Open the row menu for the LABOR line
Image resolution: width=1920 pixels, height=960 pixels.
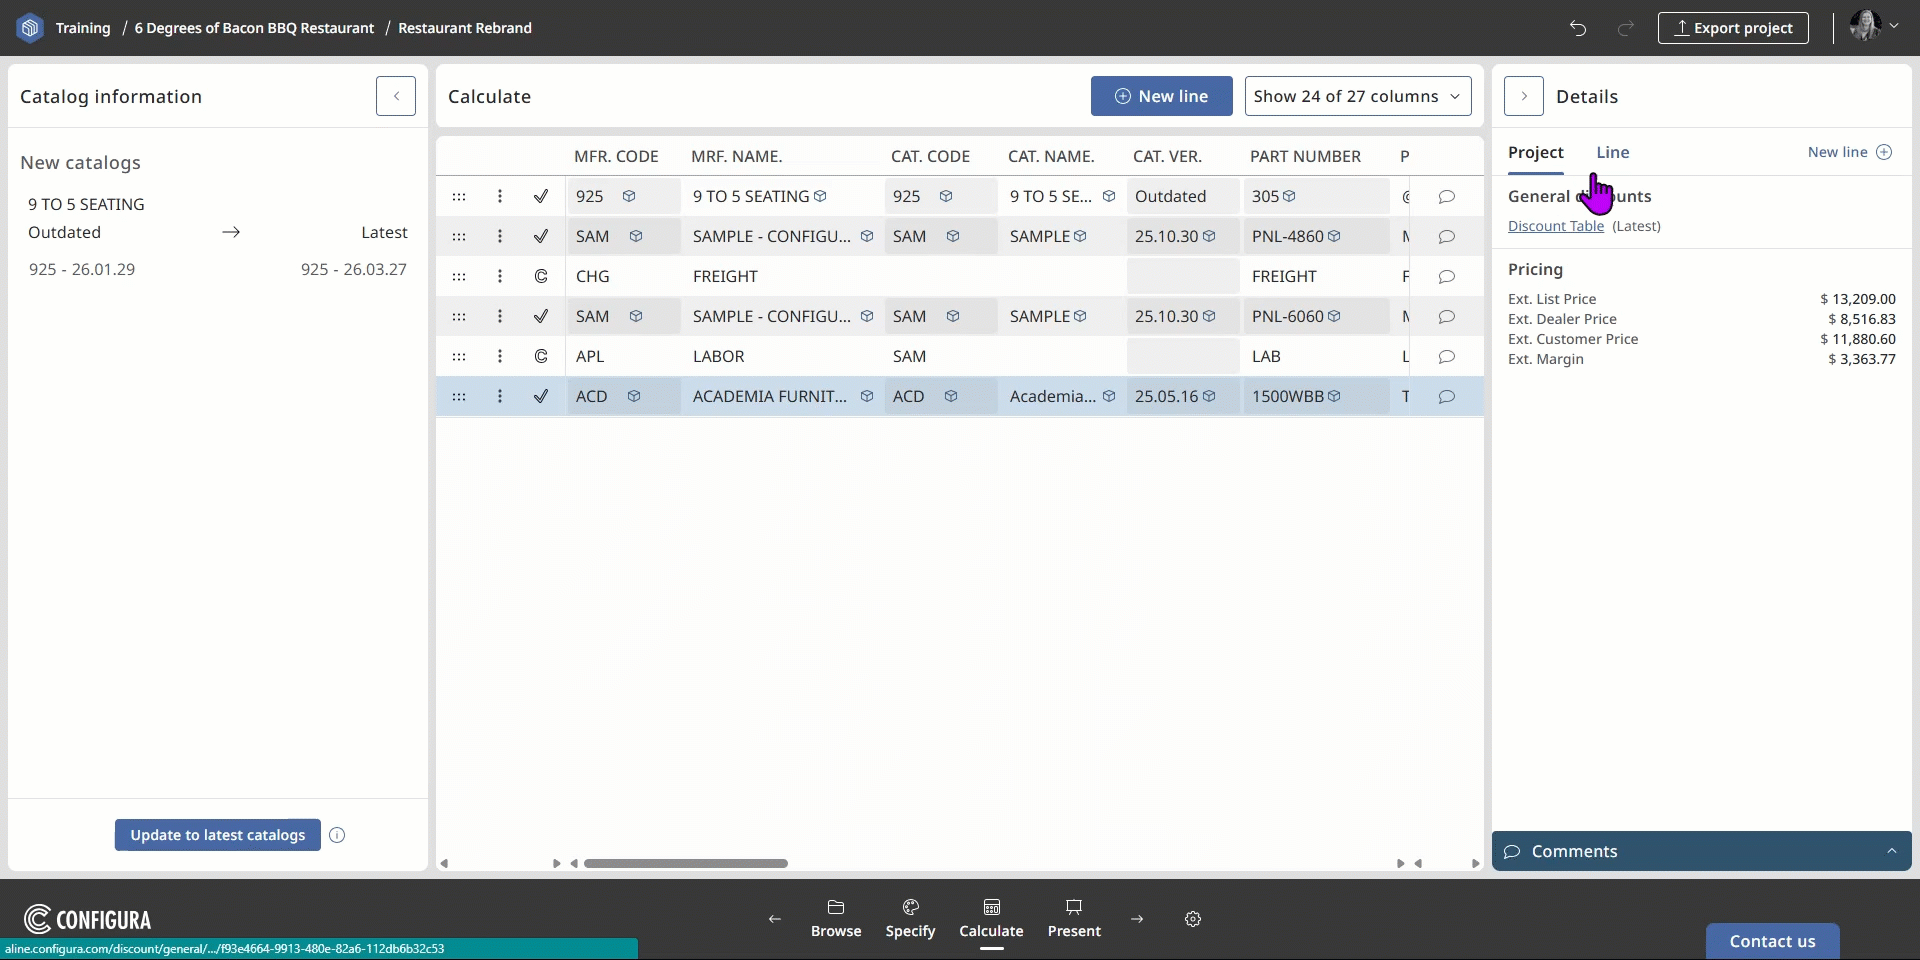click(x=500, y=356)
